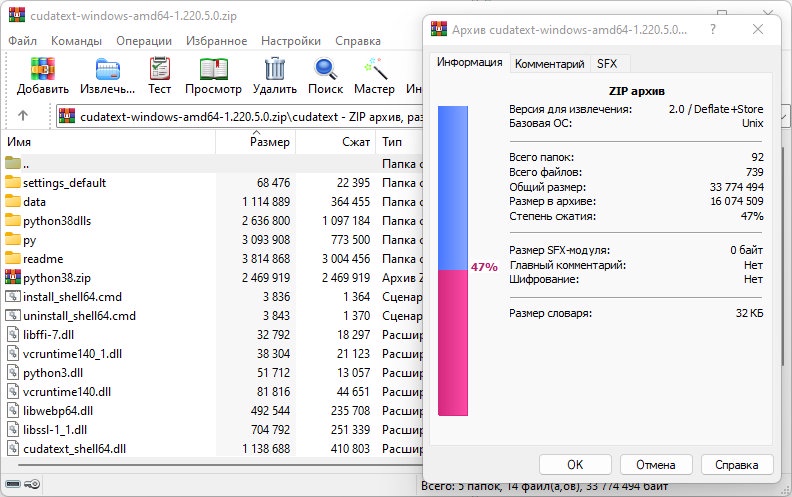792x497 pixels.
Task: Open the Просмотр (View) tool
Action: point(213,69)
